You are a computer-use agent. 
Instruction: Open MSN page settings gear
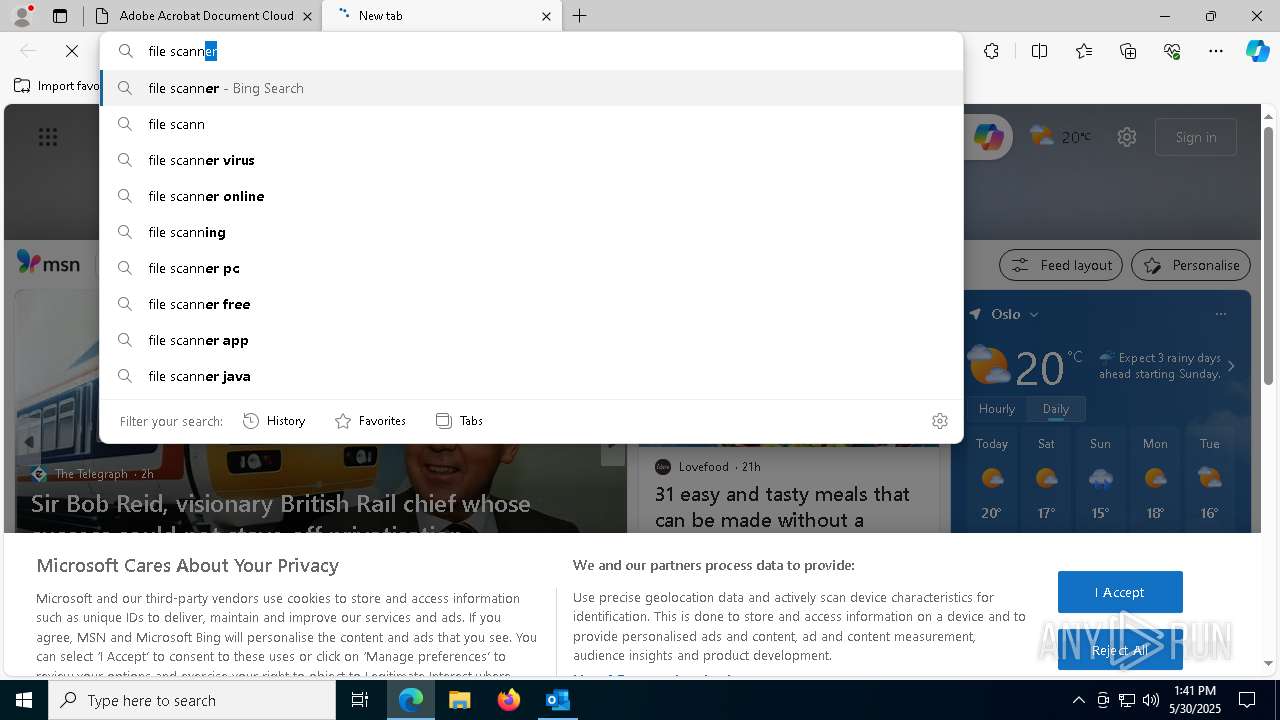(x=1127, y=137)
